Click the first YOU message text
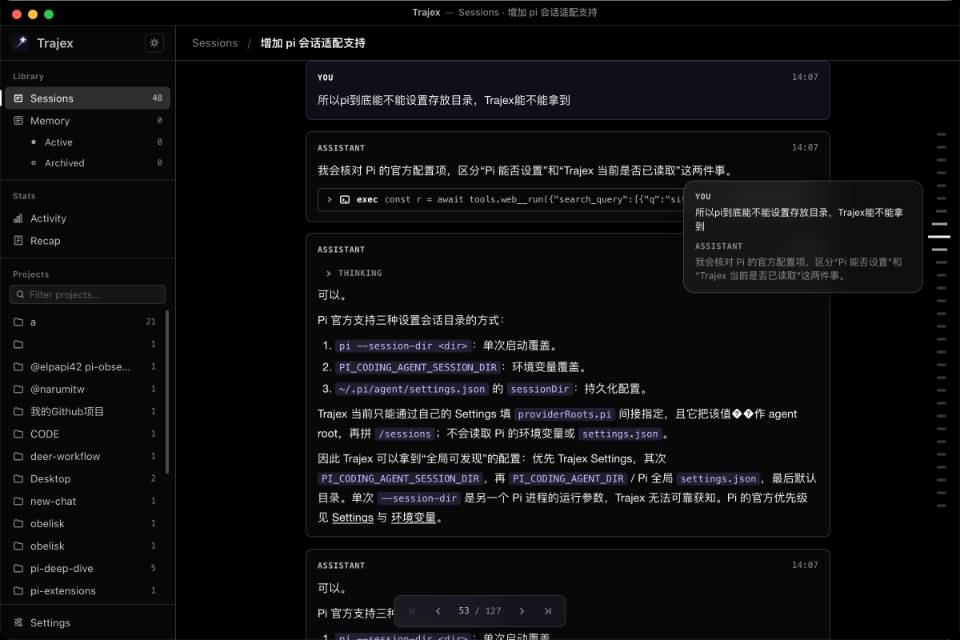The height and width of the screenshot is (640, 960). point(444,100)
